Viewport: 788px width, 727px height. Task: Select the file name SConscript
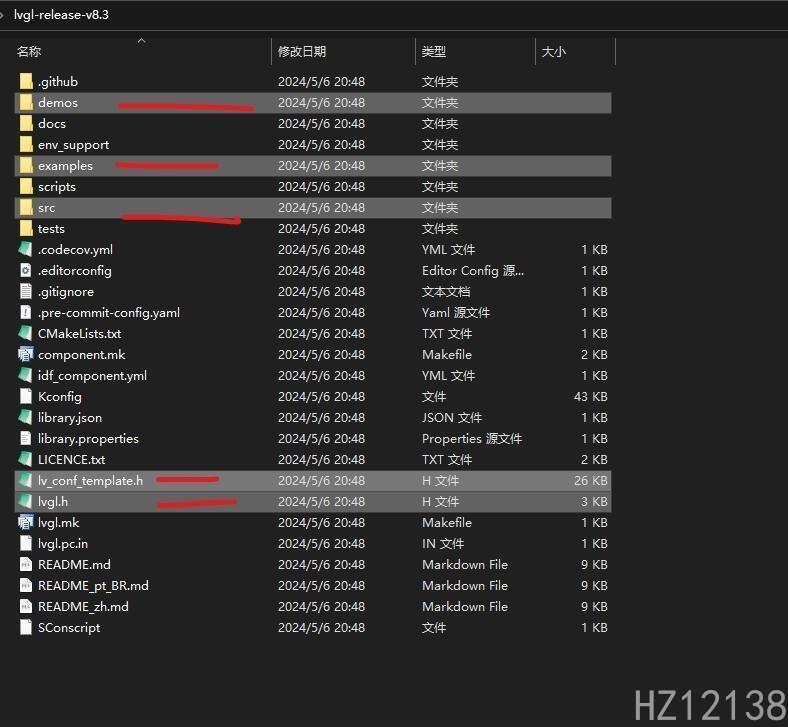(69, 628)
